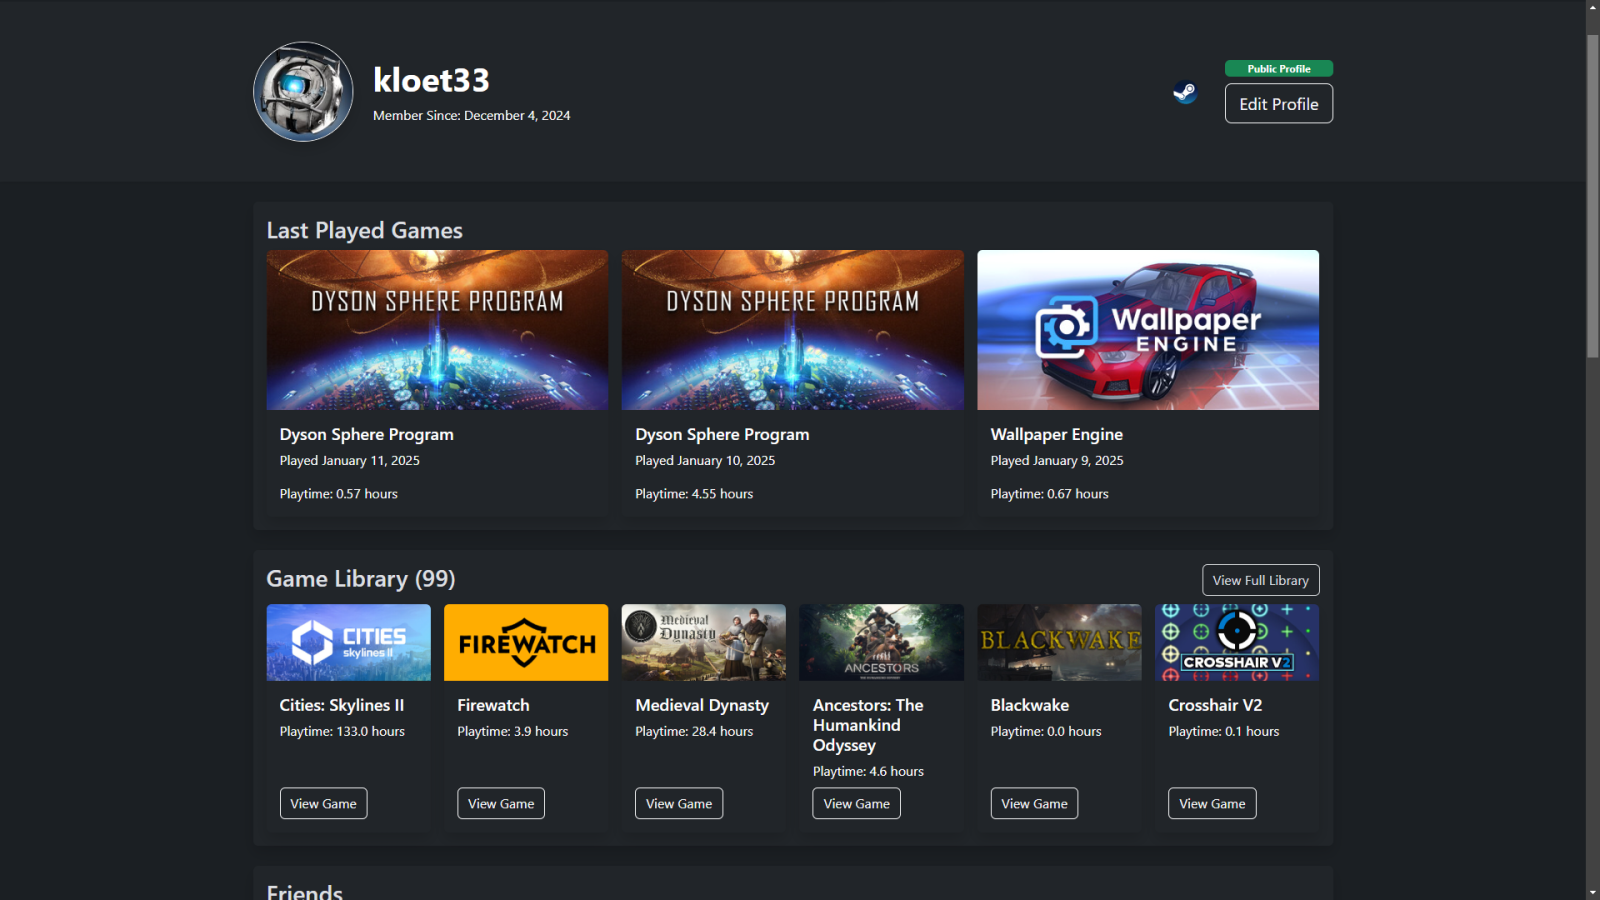
Task: Click the Edit Profile button
Action: click(1278, 103)
